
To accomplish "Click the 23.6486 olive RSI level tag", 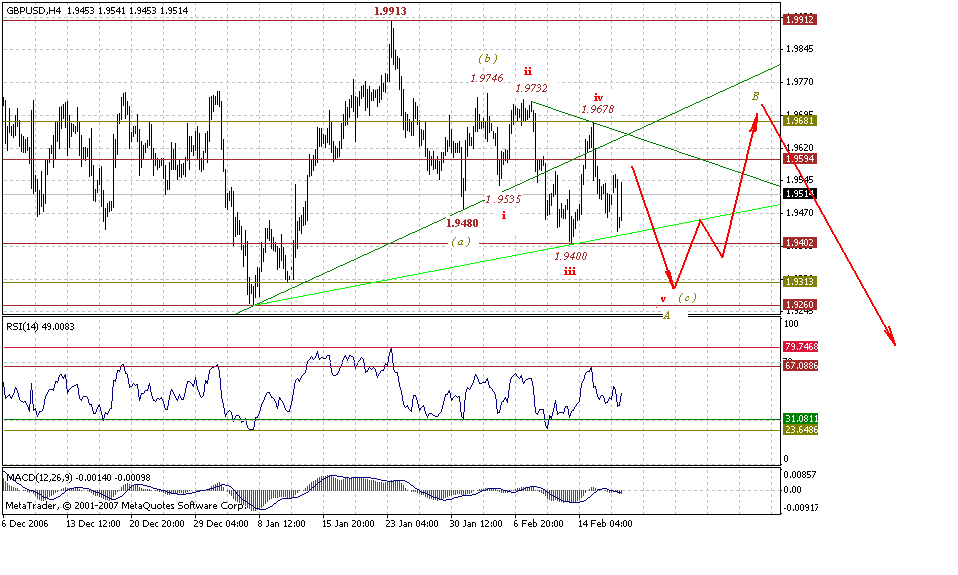I will (x=800, y=430).
